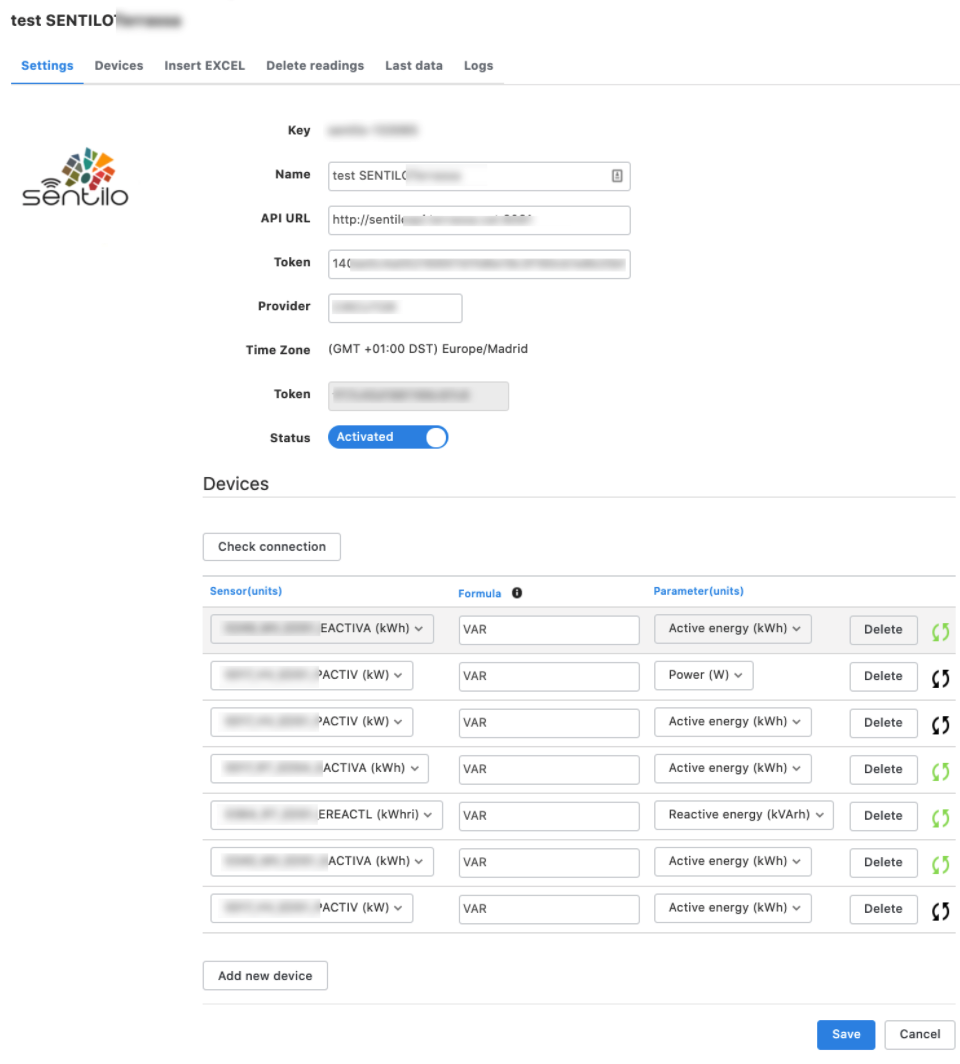Open the PACTIV (kW) sensor dropdown in the second row
960x1064 pixels.
pyautogui.click(x=311, y=675)
